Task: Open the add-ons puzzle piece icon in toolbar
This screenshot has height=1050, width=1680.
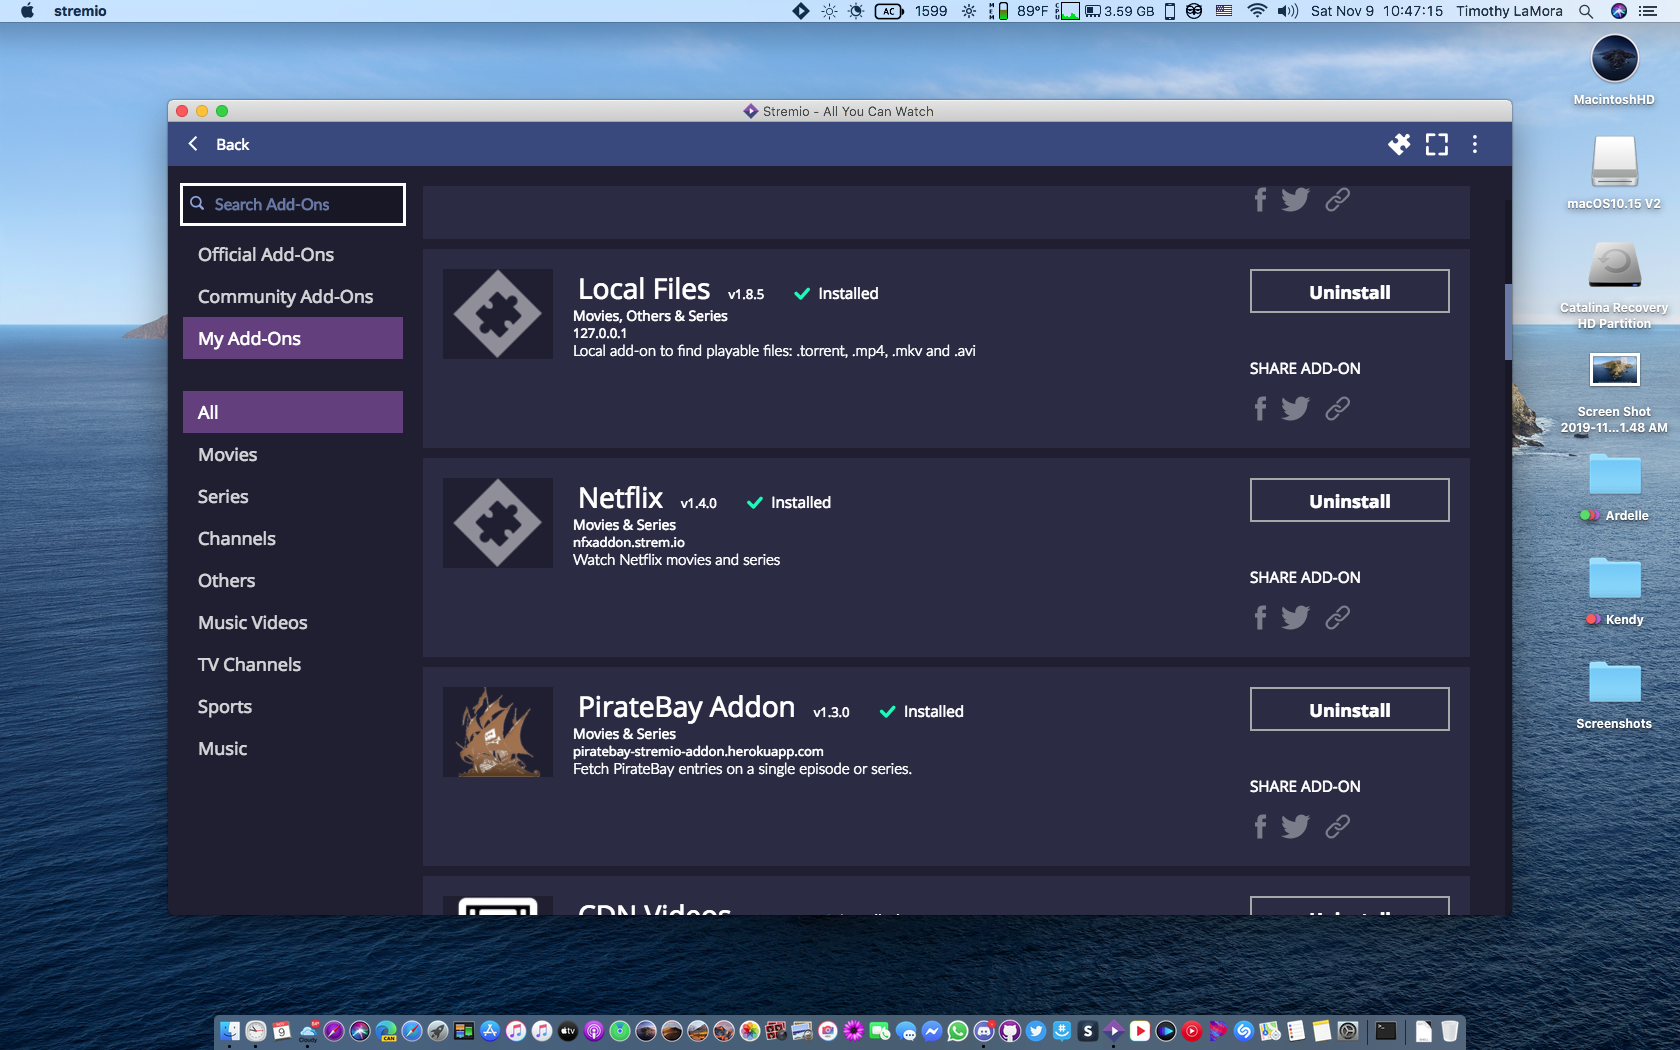Action: [x=1399, y=144]
